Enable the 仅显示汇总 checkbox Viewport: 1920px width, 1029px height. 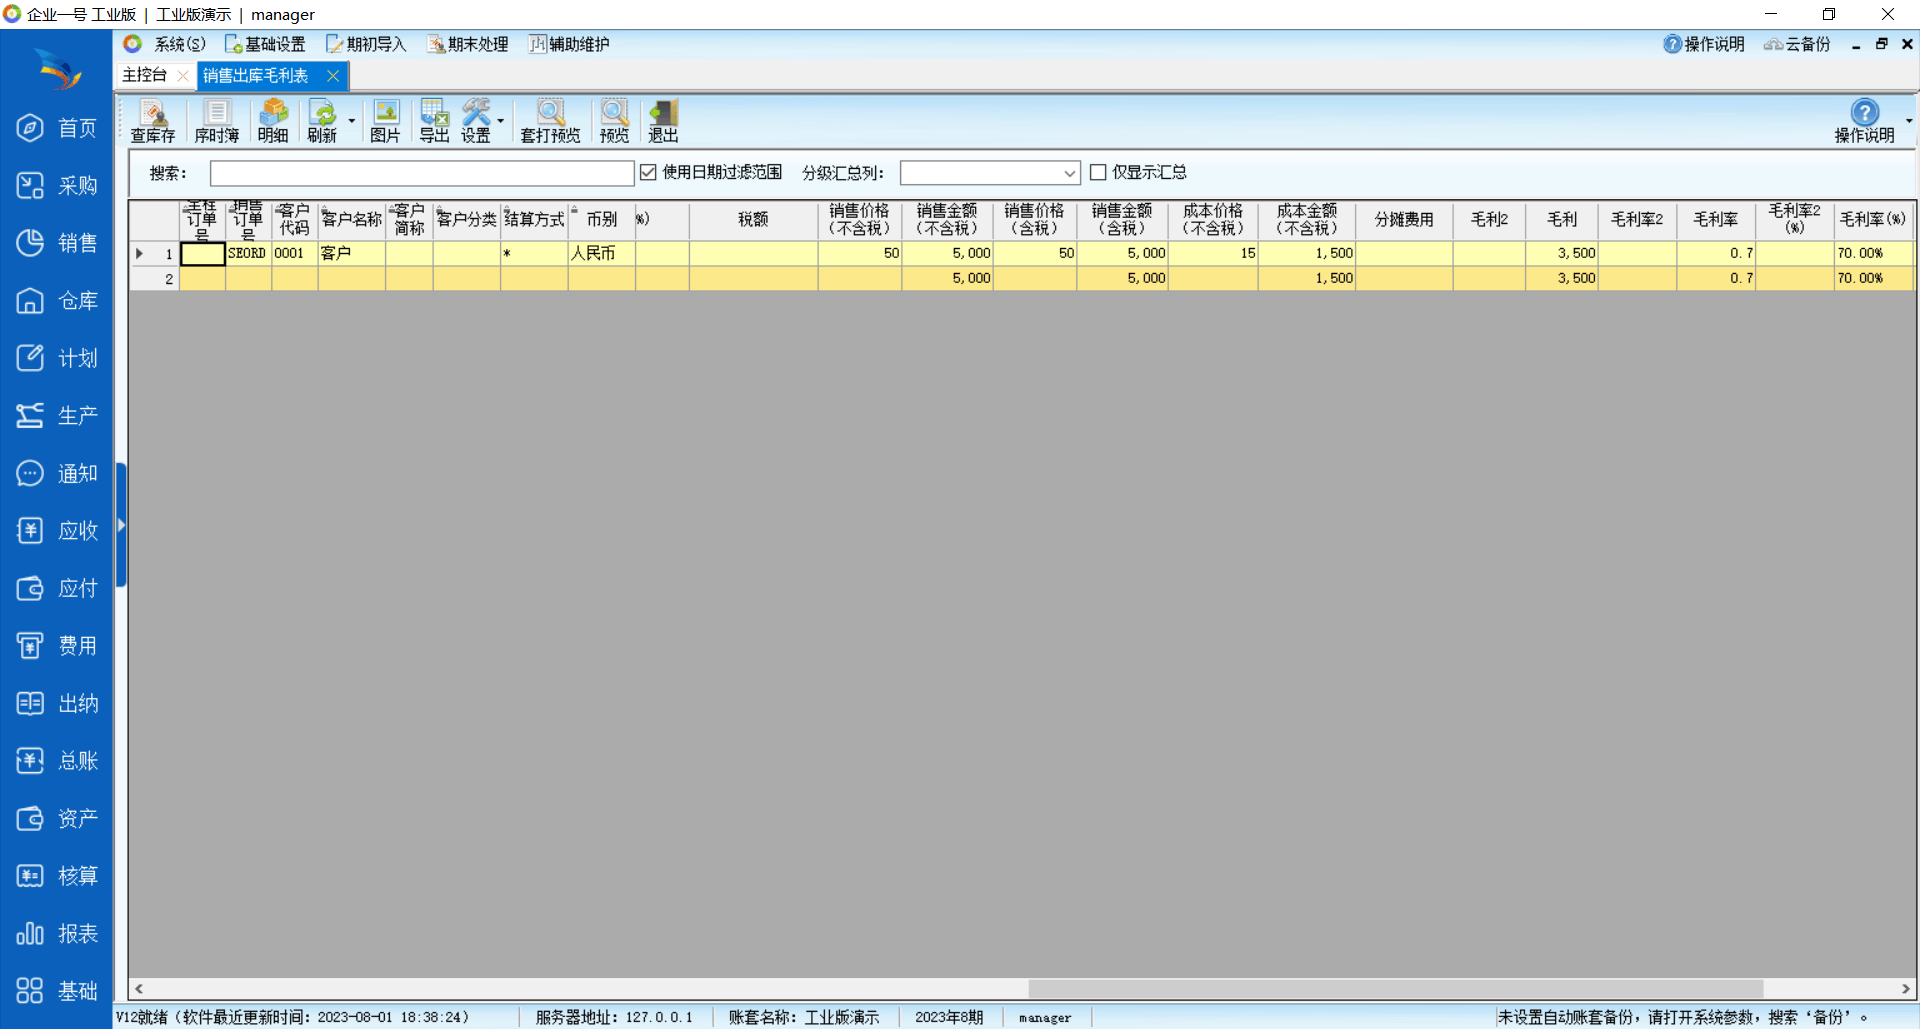click(x=1098, y=173)
